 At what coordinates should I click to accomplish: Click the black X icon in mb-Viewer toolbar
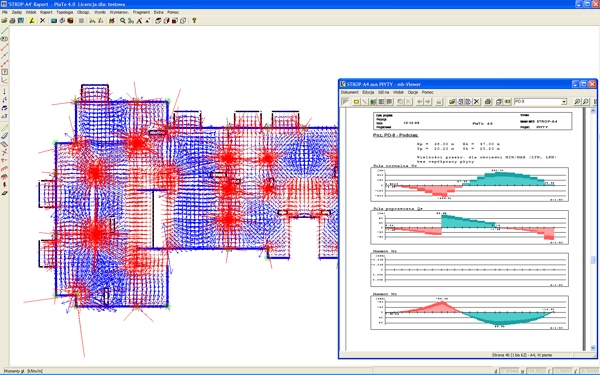pos(476,102)
